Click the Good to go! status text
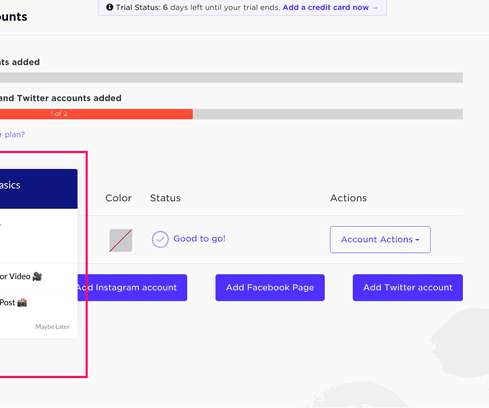Screen dimensions: 489x408 click(x=199, y=239)
